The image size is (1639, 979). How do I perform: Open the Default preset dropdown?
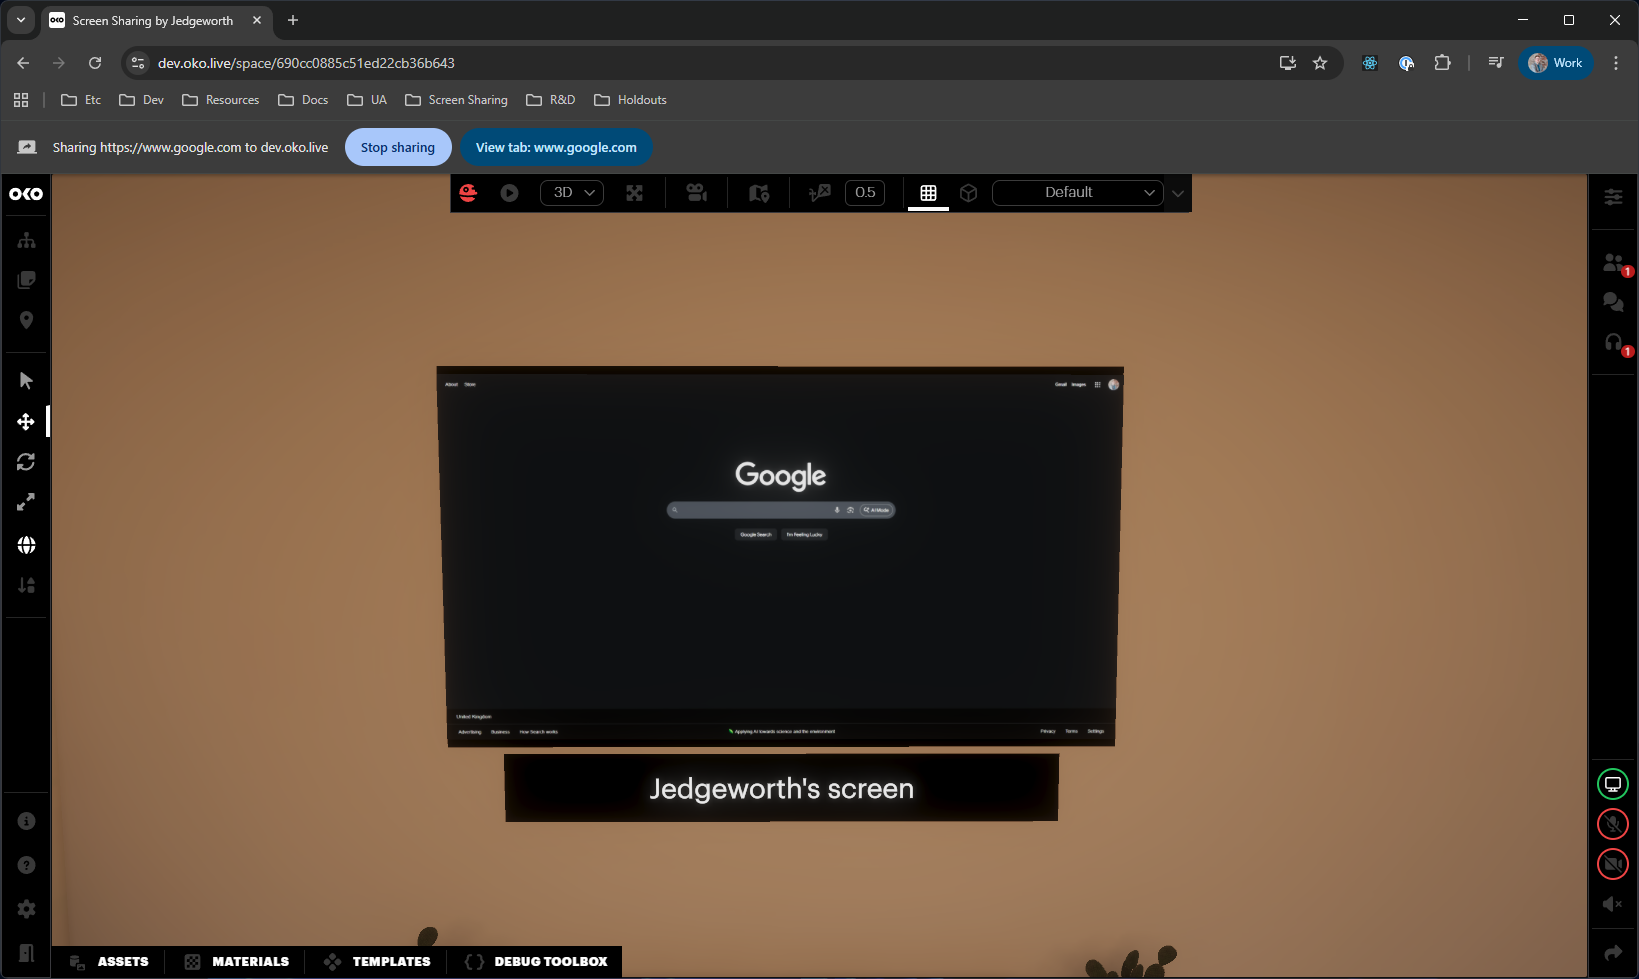1077,193
